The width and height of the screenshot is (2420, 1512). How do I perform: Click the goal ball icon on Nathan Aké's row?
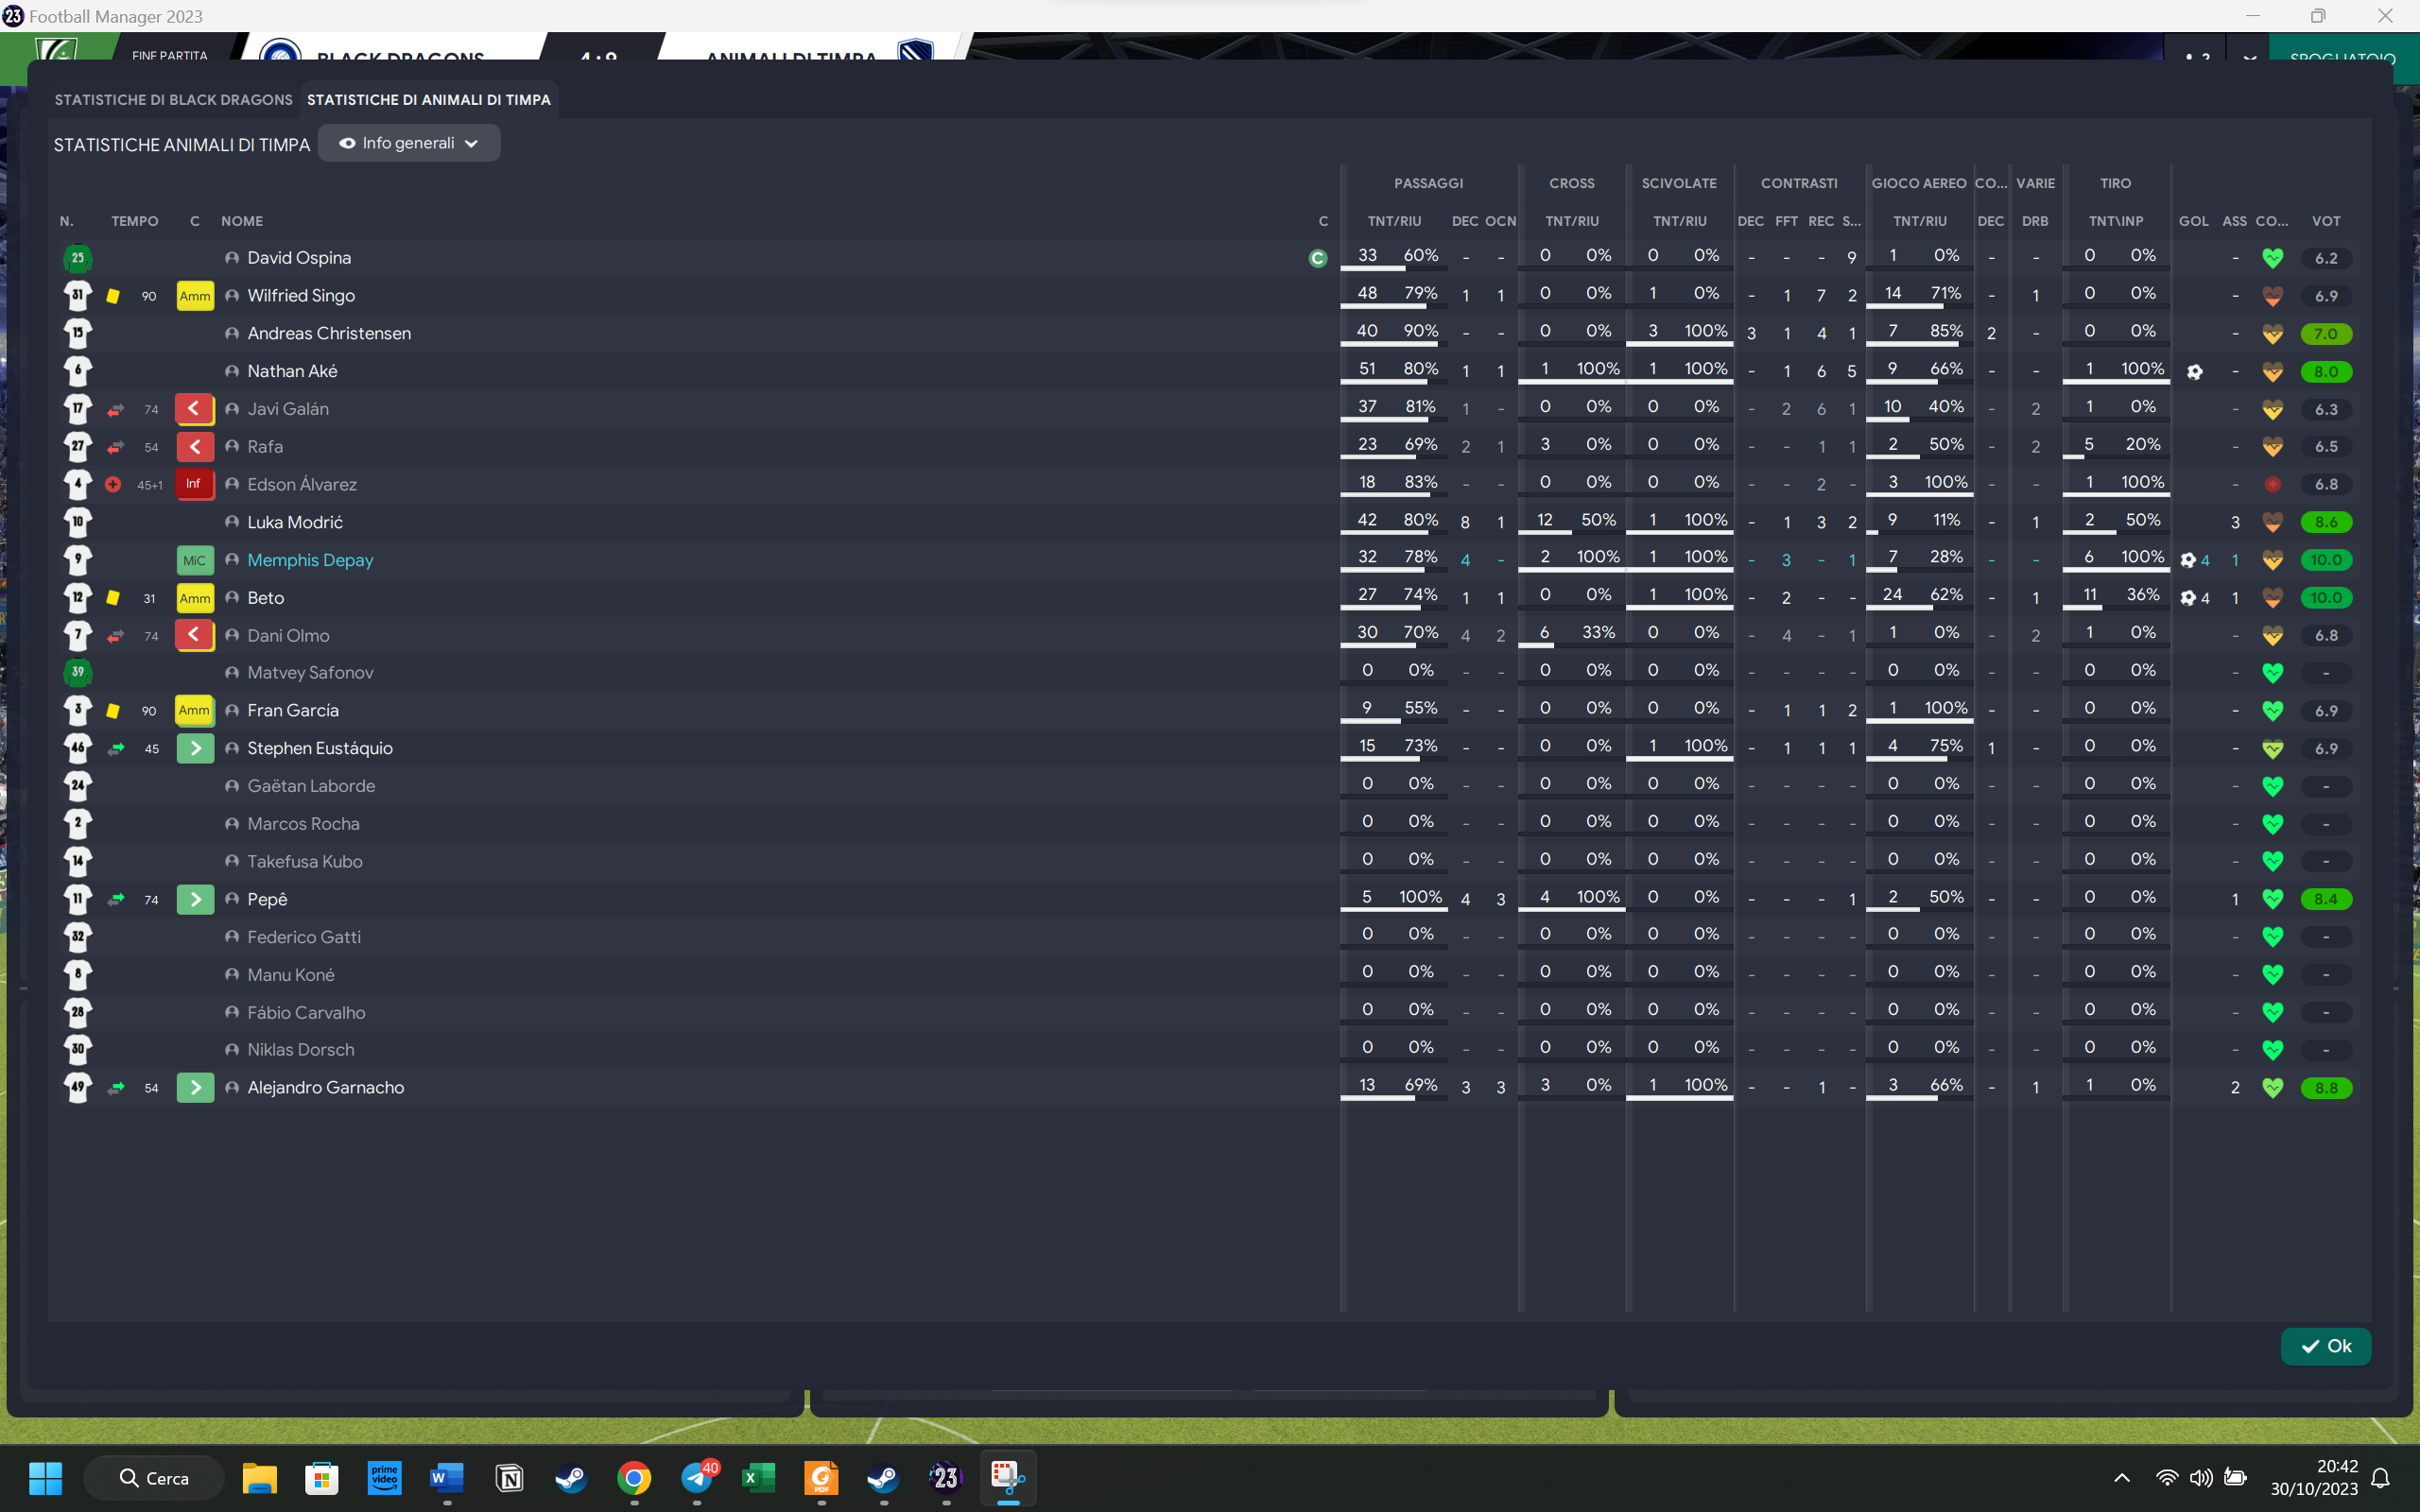(x=2194, y=372)
